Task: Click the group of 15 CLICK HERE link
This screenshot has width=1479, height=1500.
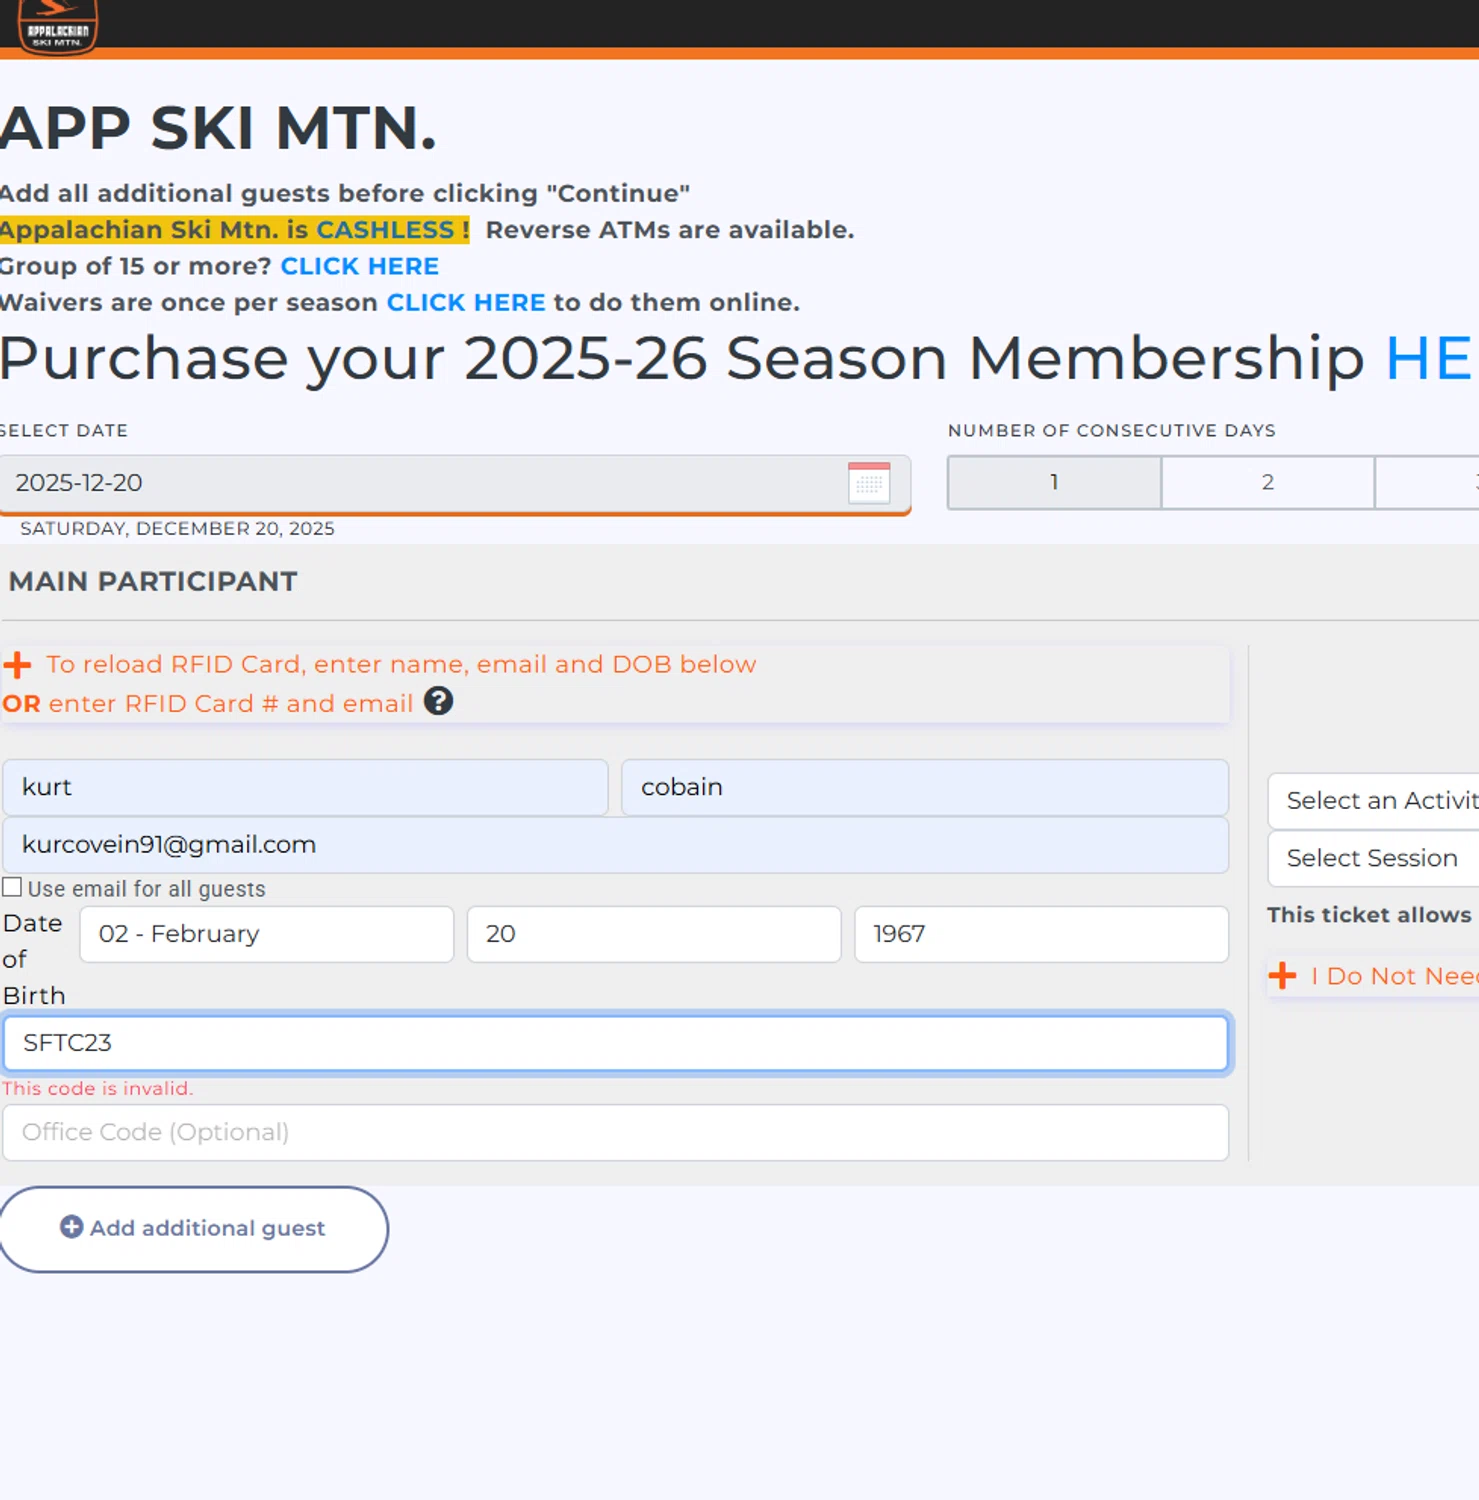Action: [359, 266]
